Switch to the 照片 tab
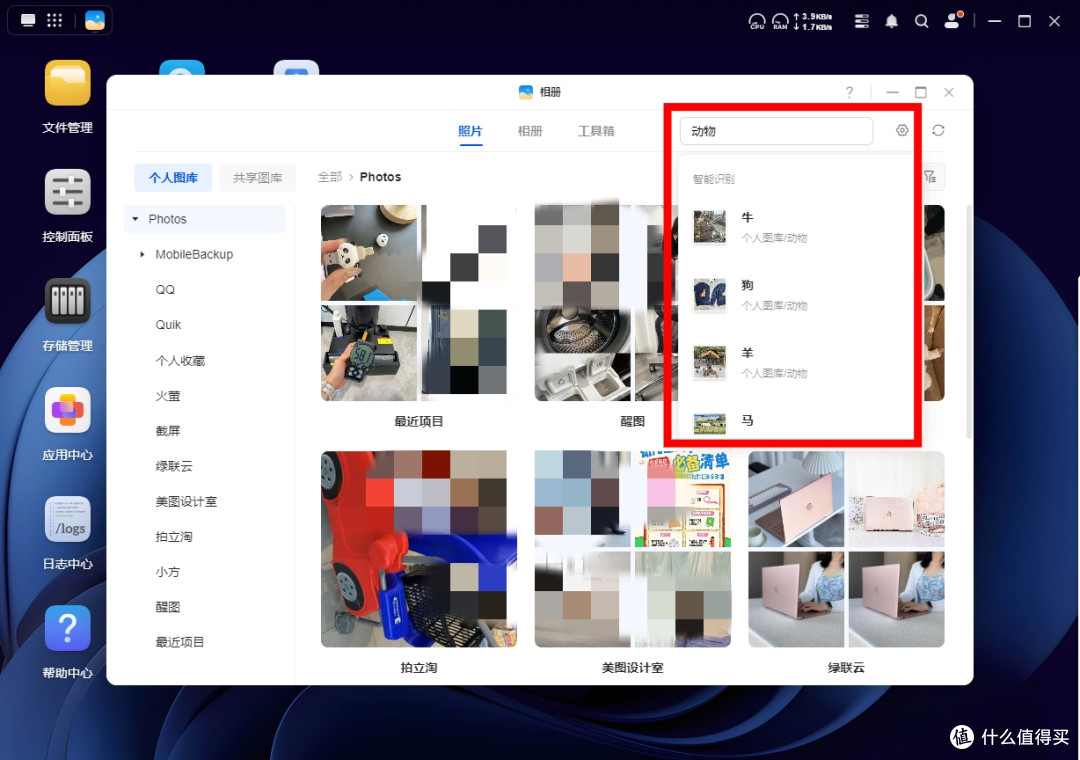Image resolution: width=1080 pixels, height=760 pixels. pyautogui.click(x=470, y=131)
